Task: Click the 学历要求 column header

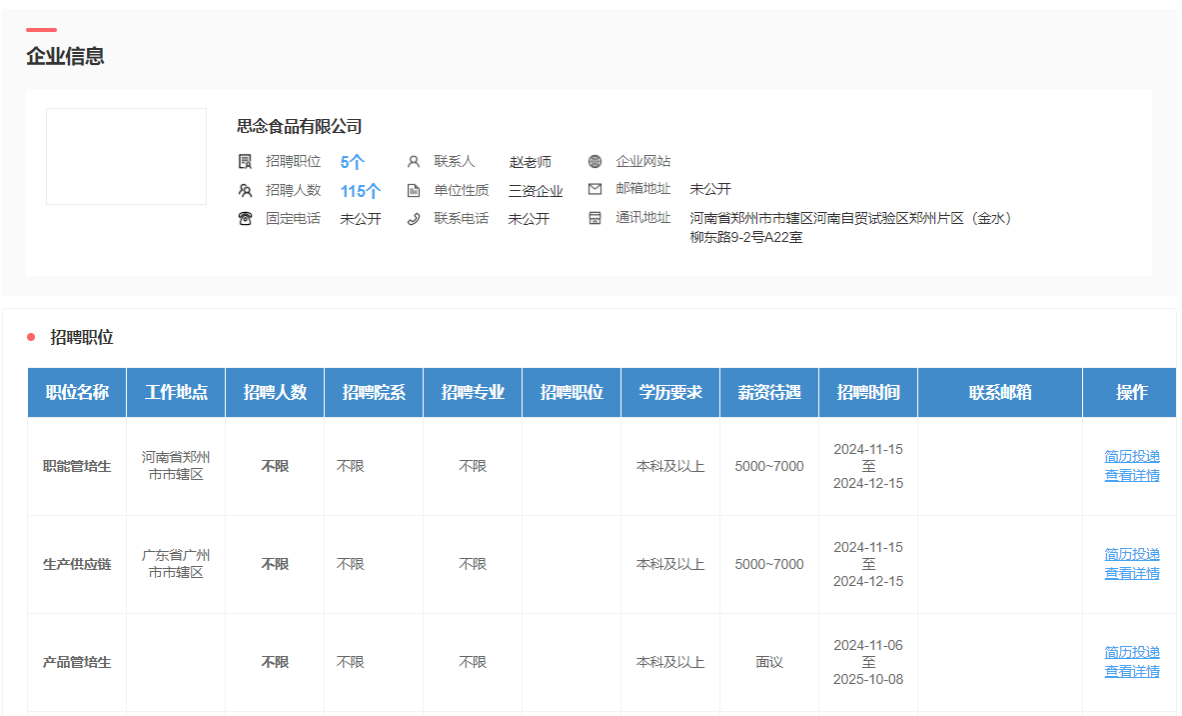Action: point(670,392)
